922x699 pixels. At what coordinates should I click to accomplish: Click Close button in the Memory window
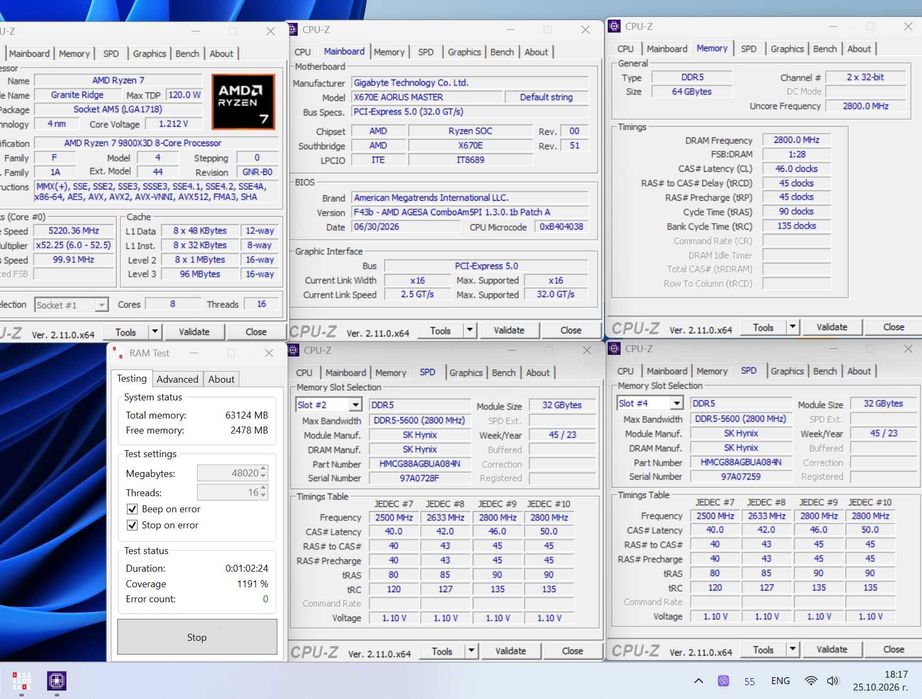pyautogui.click(x=893, y=327)
